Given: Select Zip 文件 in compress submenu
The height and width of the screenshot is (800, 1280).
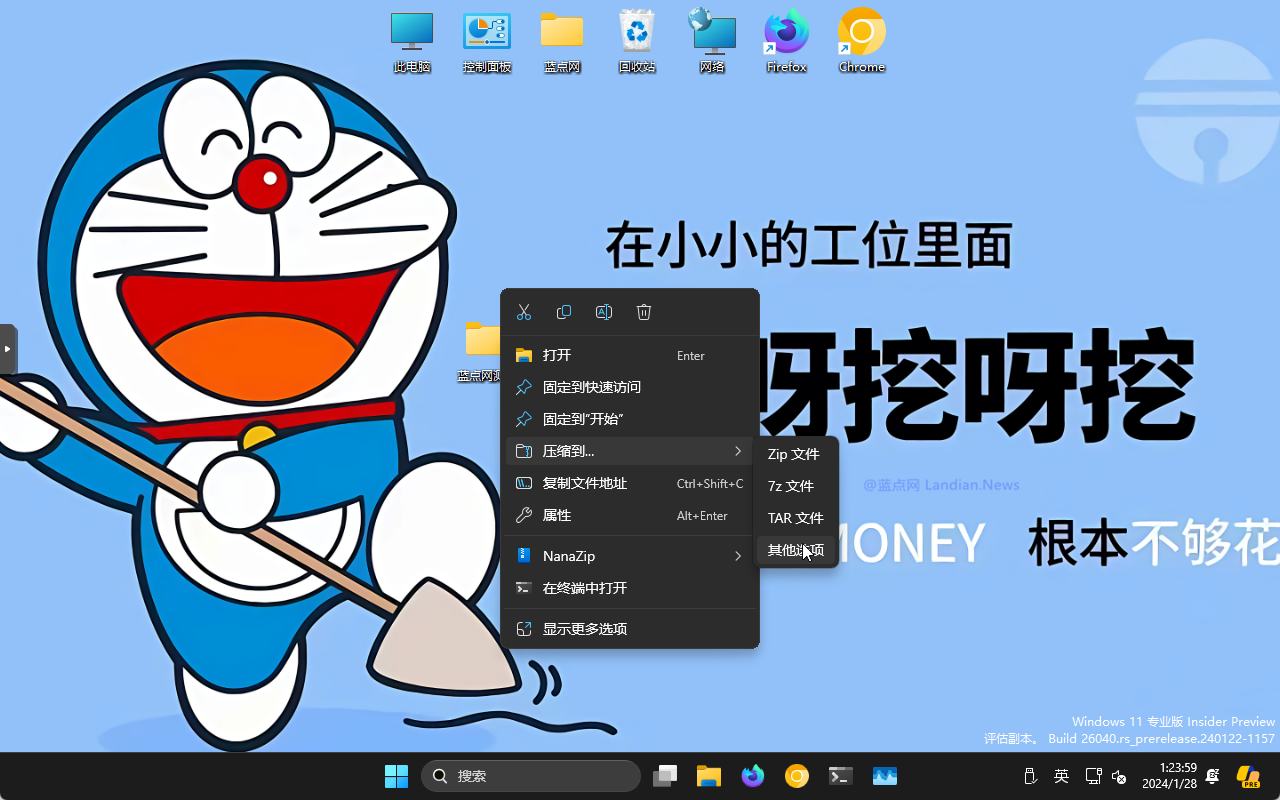Looking at the screenshot, I should [x=796, y=454].
